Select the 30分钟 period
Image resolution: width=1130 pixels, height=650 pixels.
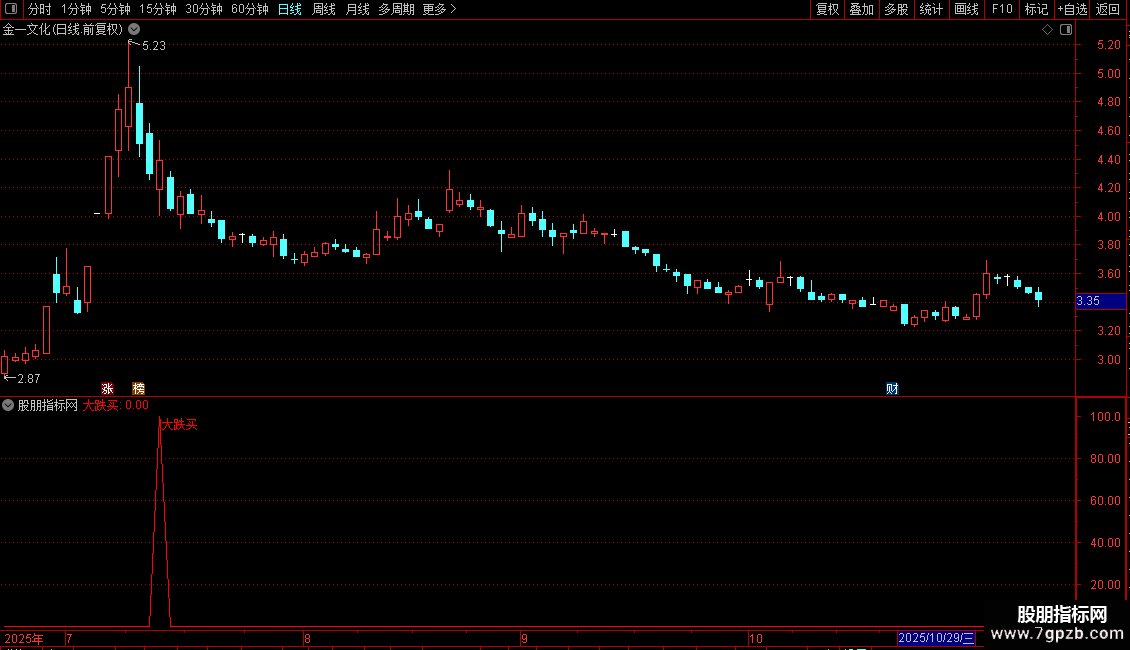203,9
